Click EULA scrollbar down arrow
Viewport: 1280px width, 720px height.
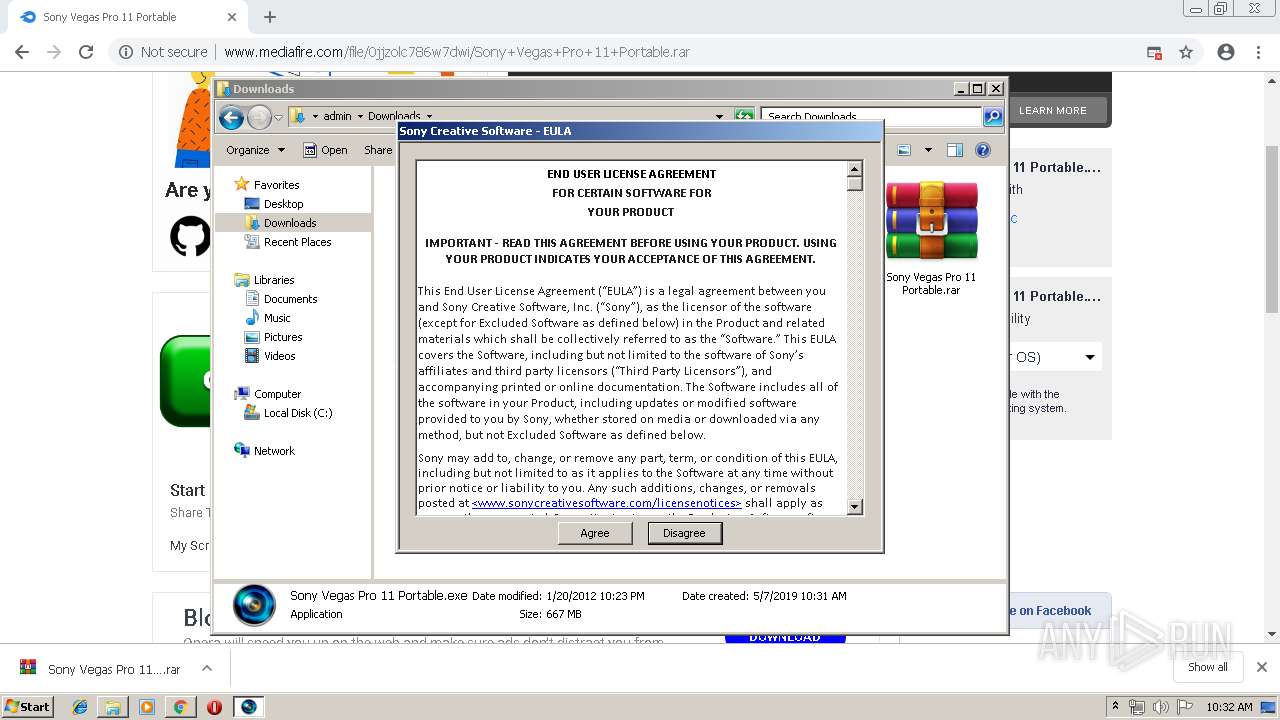pyautogui.click(x=855, y=507)
